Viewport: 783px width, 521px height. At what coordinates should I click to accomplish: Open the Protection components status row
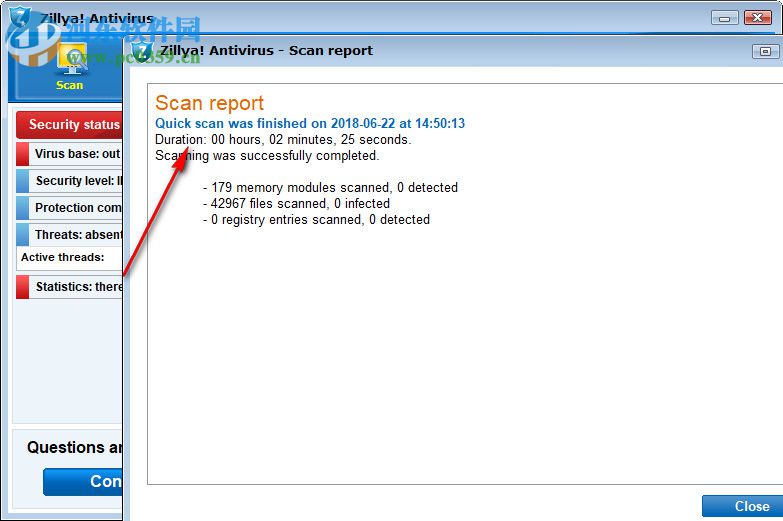pyautogui.click(x=69, y=208)
